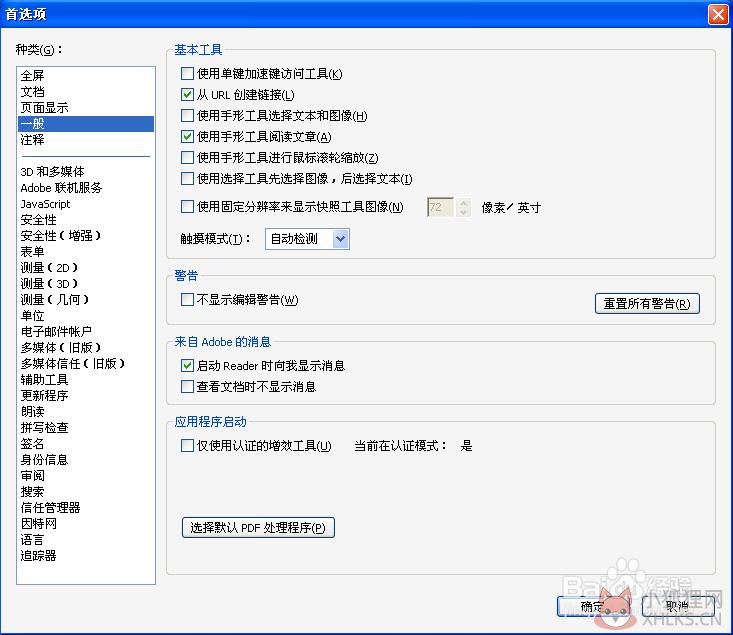Enable 使用单键加速键访问工具 checkbox

point(187,73)
